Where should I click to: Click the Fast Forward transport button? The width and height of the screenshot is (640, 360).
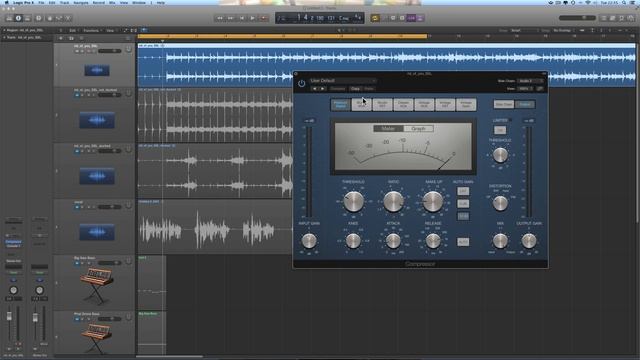click(x=231, y=18)
